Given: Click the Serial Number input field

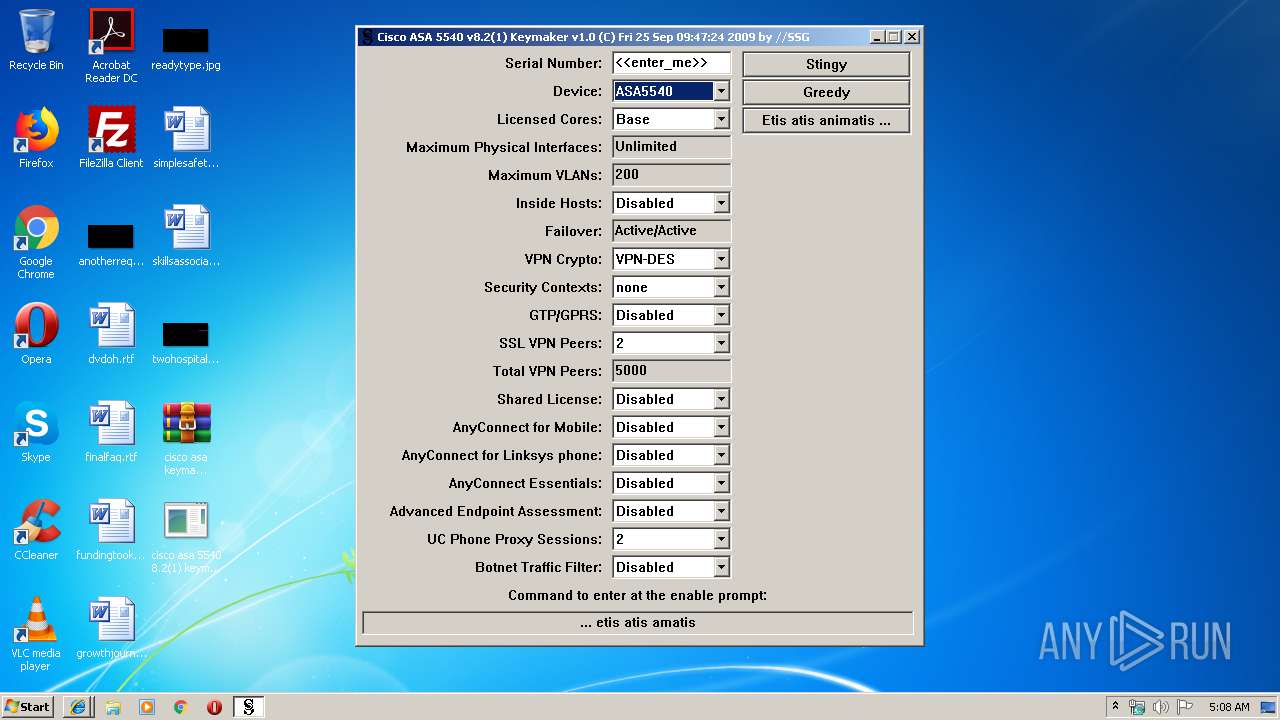Looking at the screenshot, I should coord(671,63).
